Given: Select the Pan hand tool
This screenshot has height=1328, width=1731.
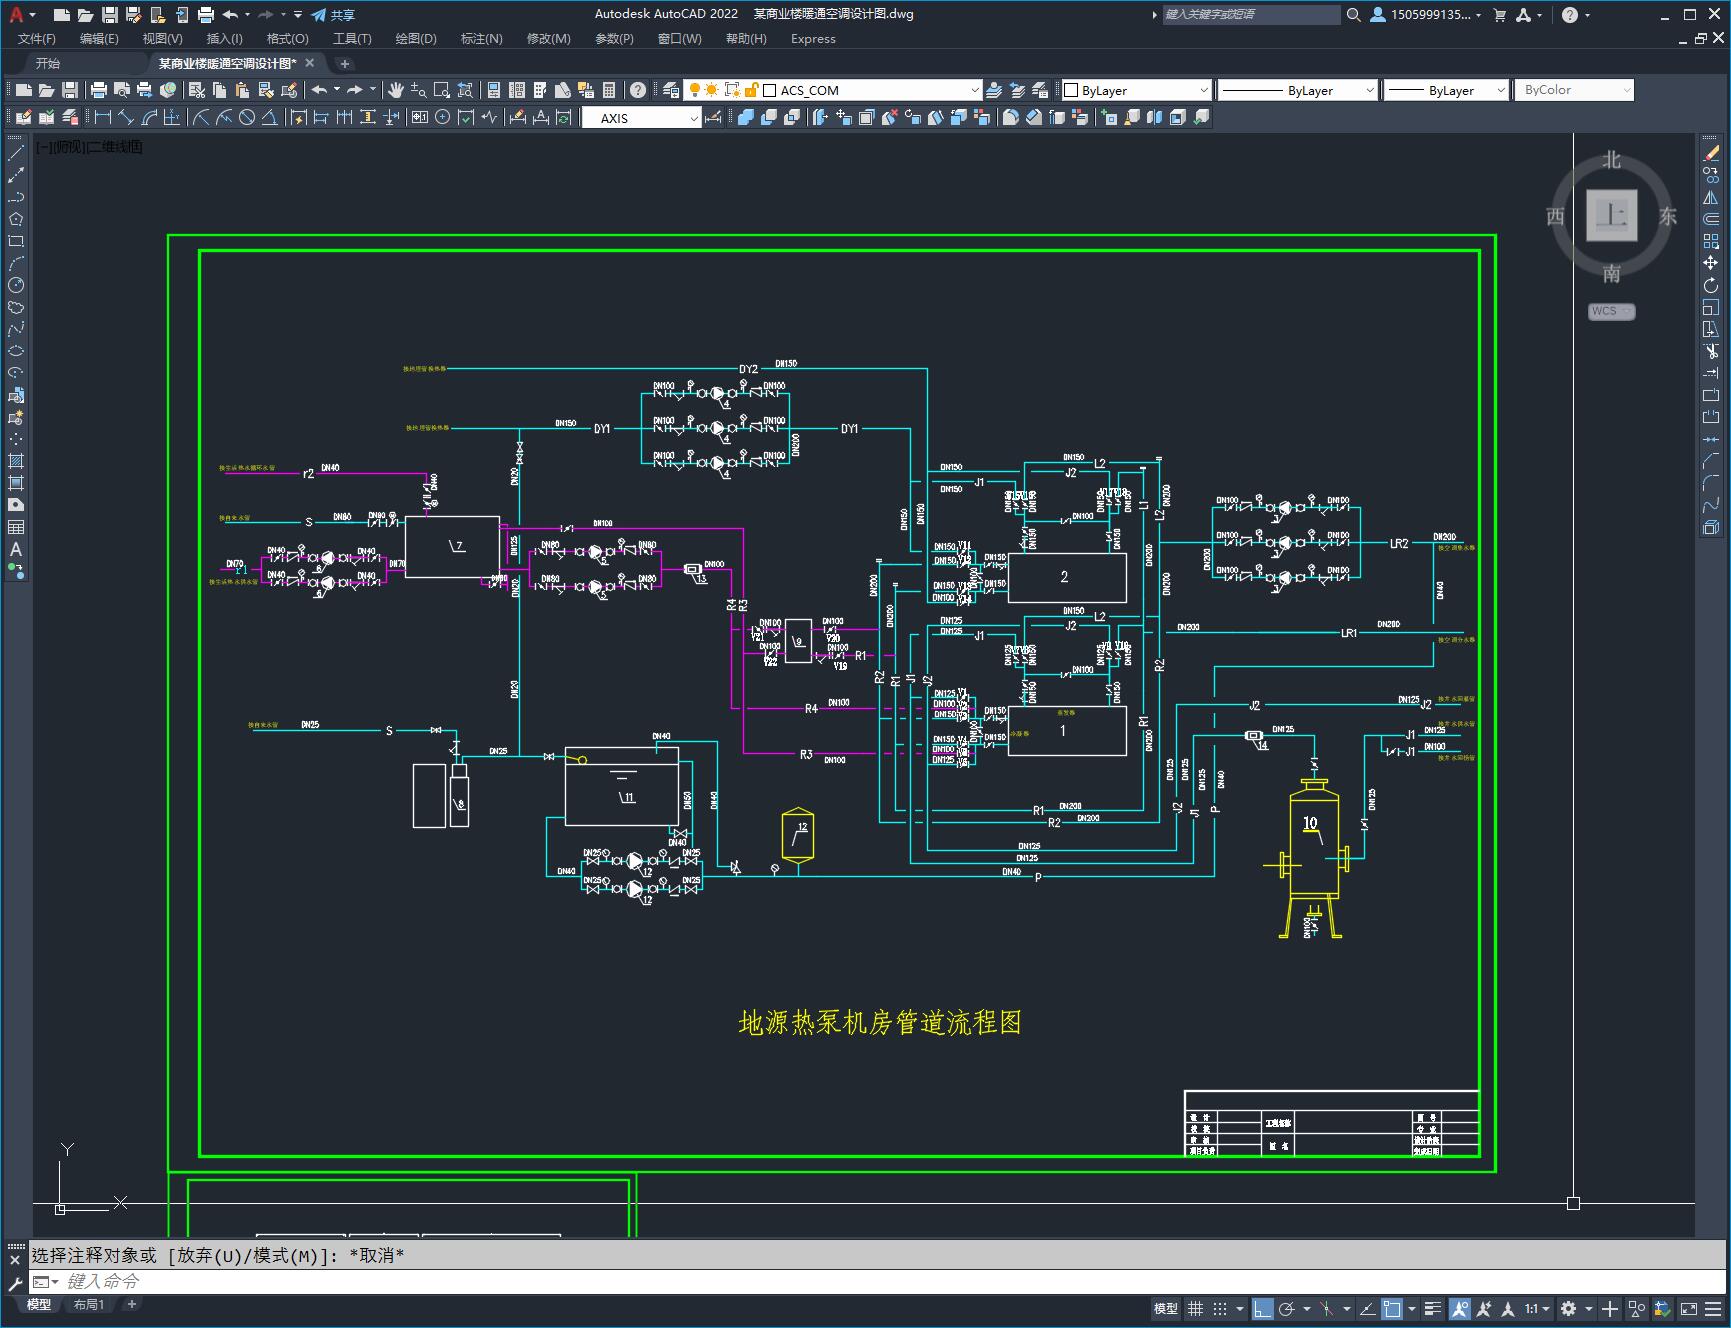Looking at the screenshot, I should 396,90.
